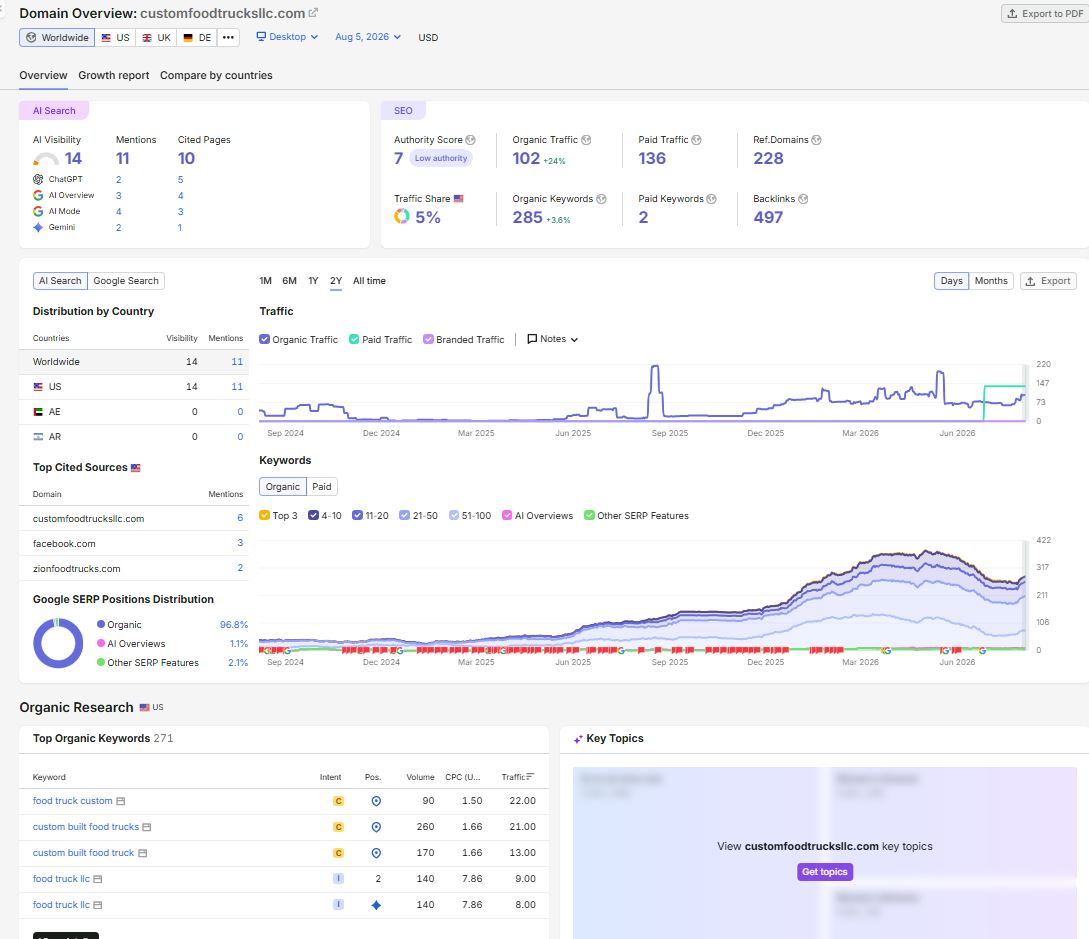Screen dimensions: 1089x939
Task: Click Export button above Traffic chart
Action: point(1048,281)
